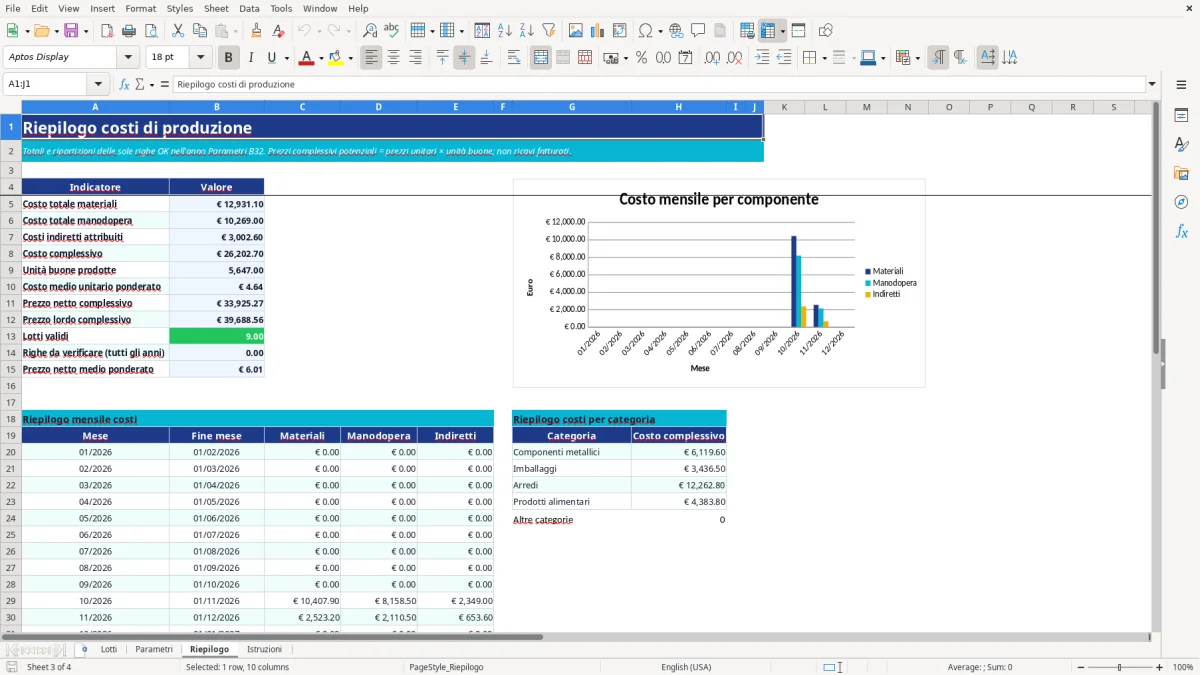Run the spelling check
1200x675 pixels.
click(392, 31)
